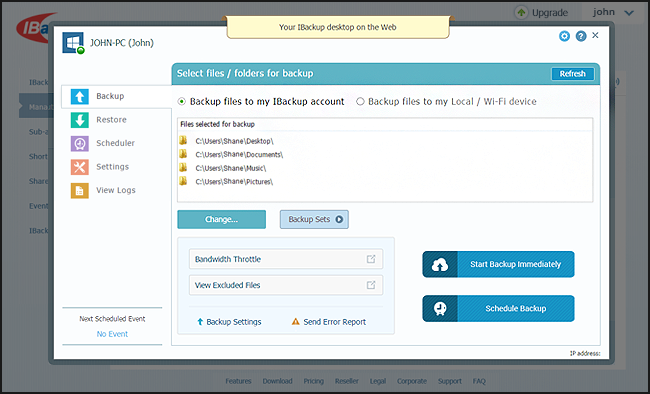Click the Your IBackup desktop on the Web banner
Image resolution: width=650 pixels, height=394 pixels.
click(338, 27)
